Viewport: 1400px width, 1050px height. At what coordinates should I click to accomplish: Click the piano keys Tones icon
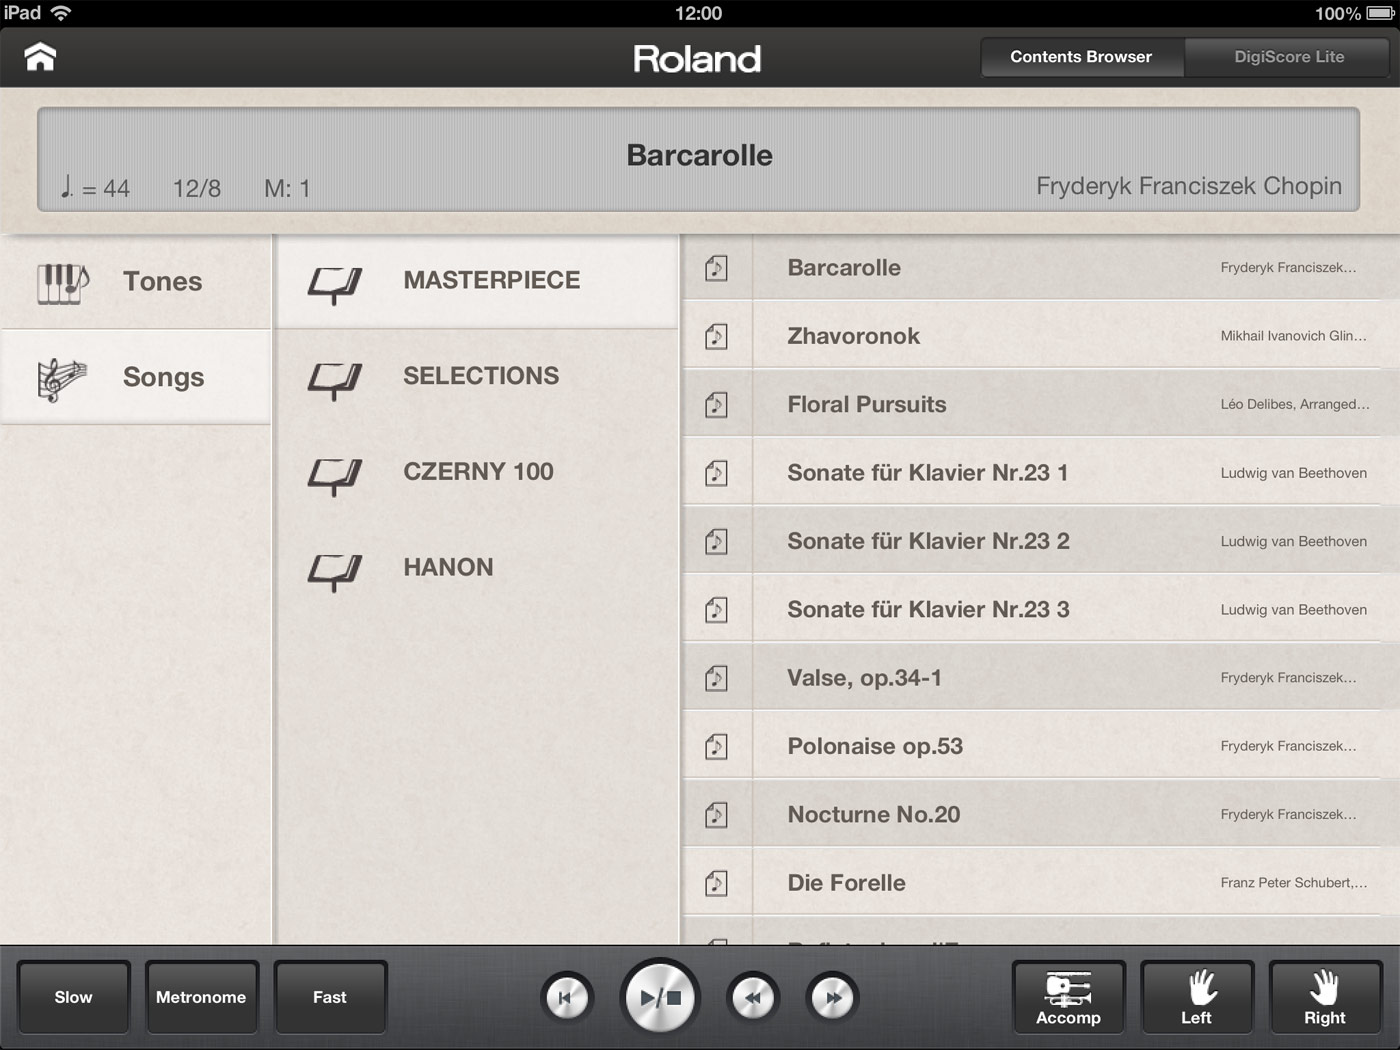point(63,283)
